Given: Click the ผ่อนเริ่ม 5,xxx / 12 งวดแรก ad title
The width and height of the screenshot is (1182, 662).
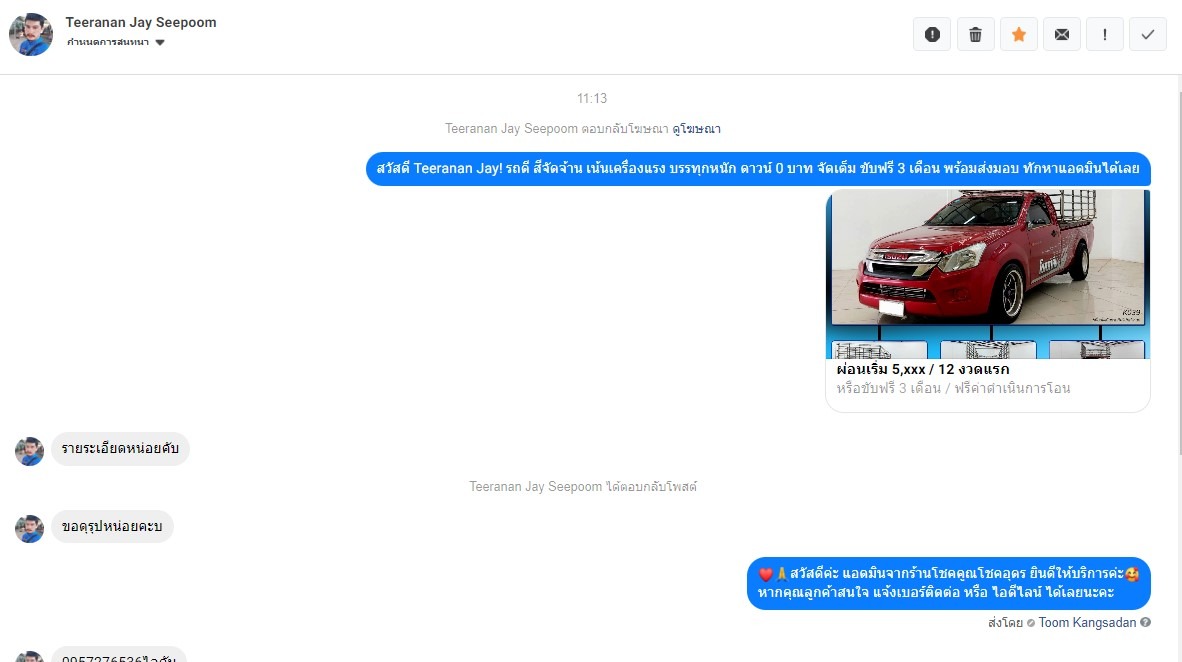Looking at the screenshot, I should pyautogui.click(x=923, y=369).
